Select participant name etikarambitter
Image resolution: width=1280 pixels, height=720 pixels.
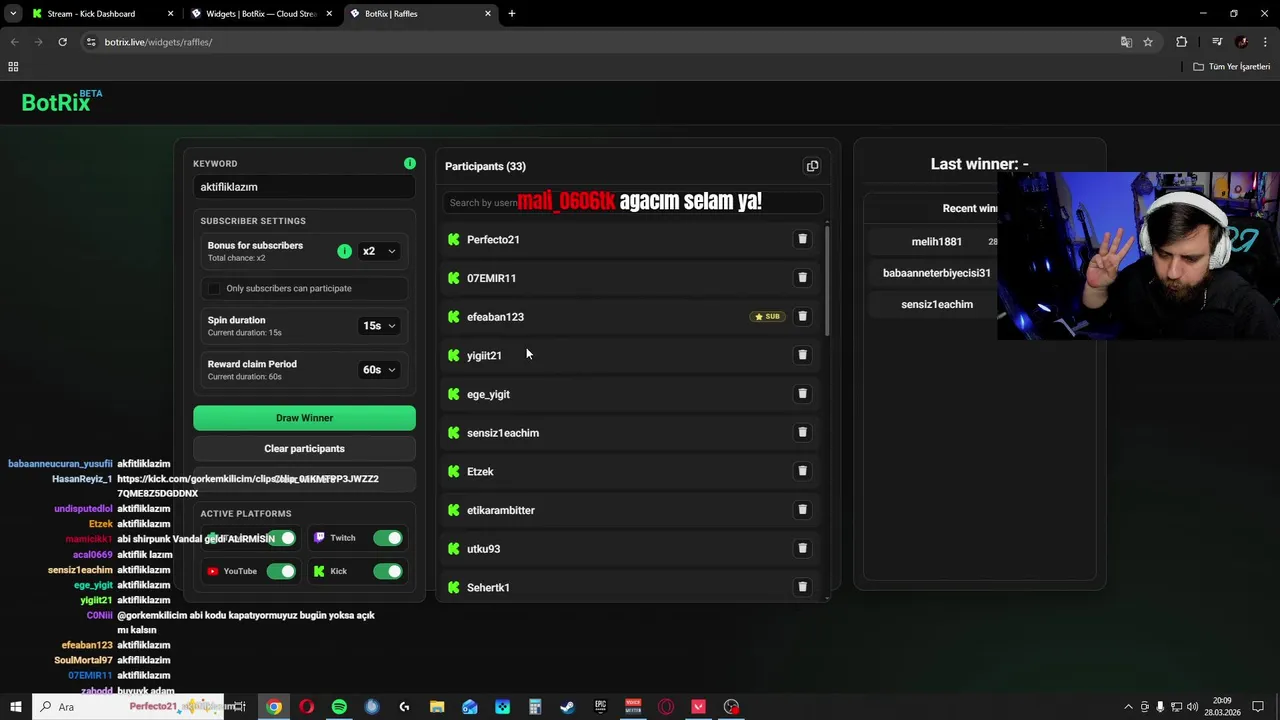(500, 510)
